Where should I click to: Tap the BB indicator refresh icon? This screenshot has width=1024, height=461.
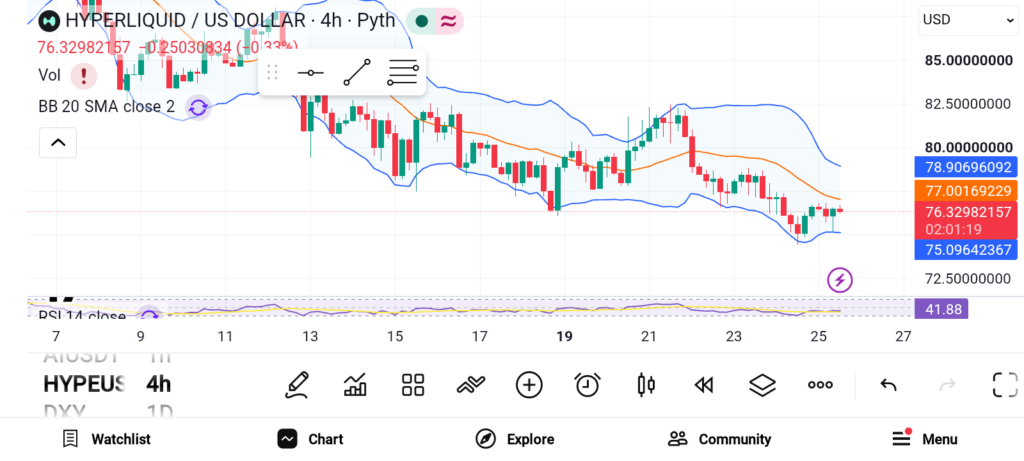198,108
